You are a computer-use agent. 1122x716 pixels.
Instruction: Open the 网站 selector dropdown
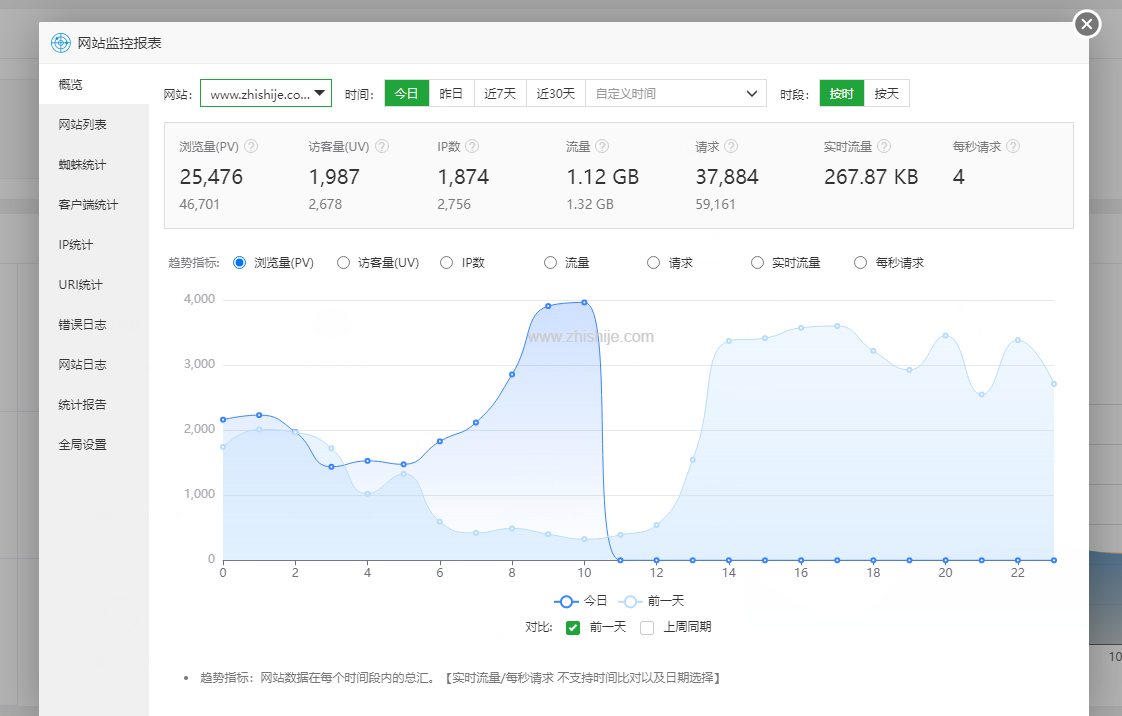click(x=265, y=93)
